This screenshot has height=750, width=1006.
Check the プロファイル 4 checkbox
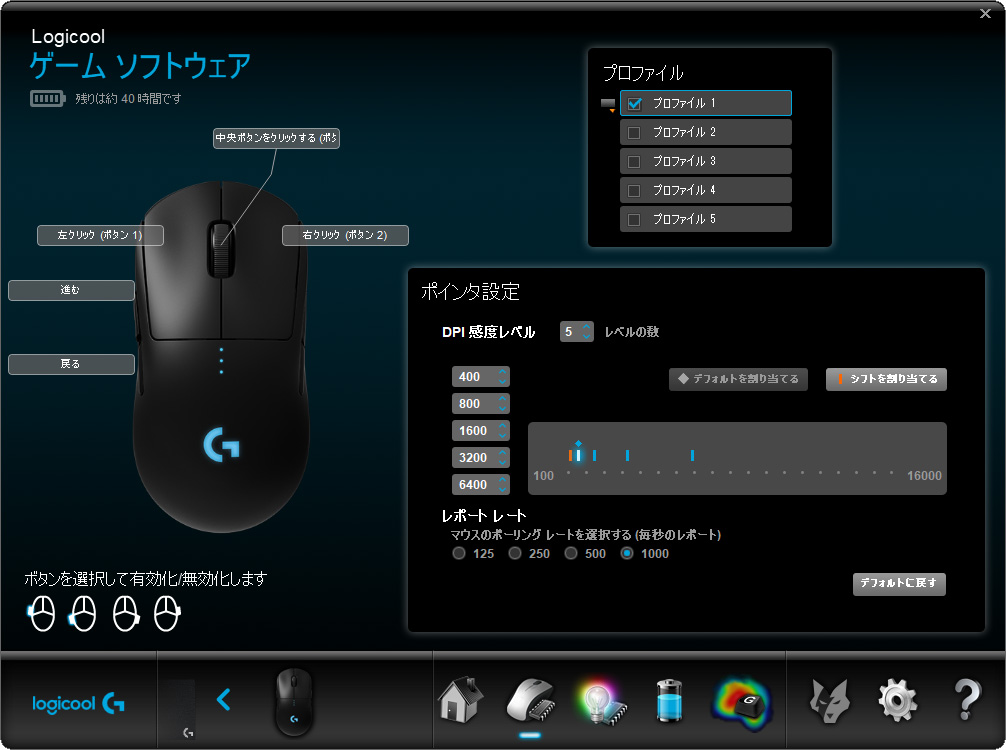634,191
